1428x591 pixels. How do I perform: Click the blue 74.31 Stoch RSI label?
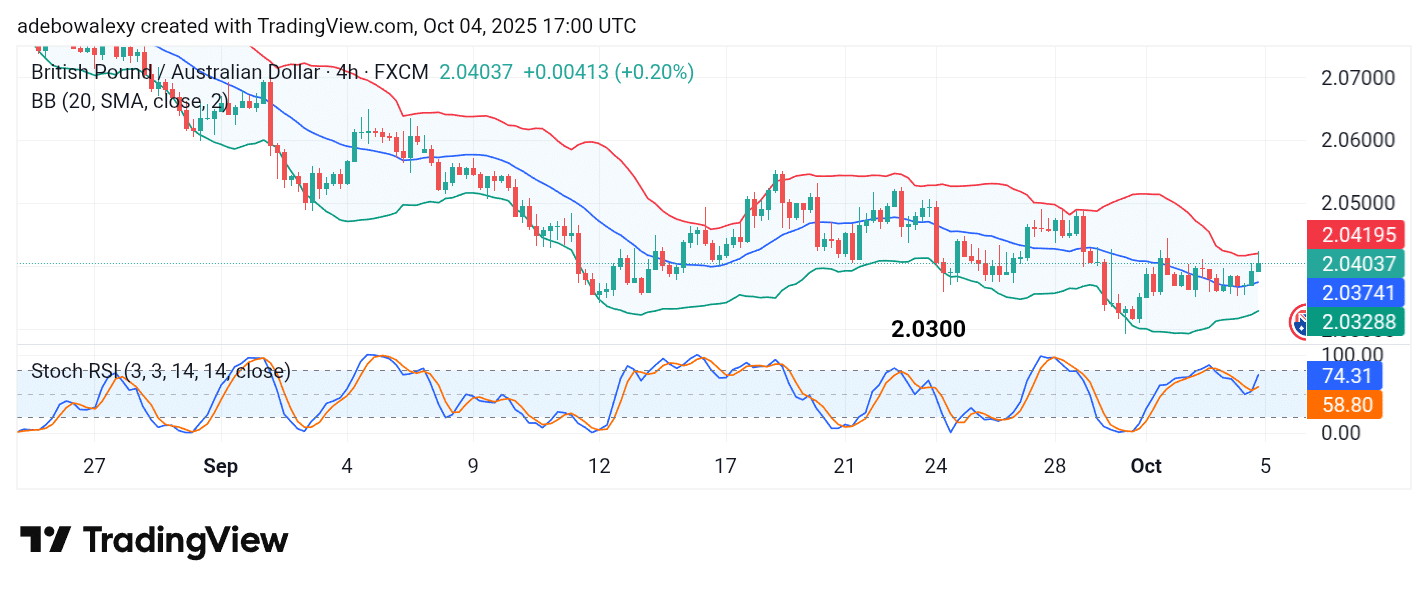[1344, 376]
